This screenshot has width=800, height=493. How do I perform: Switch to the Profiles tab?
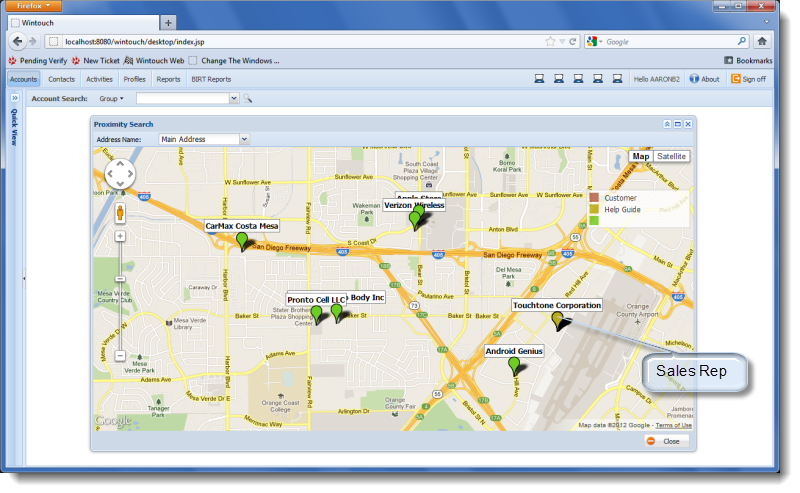(134, 79)
